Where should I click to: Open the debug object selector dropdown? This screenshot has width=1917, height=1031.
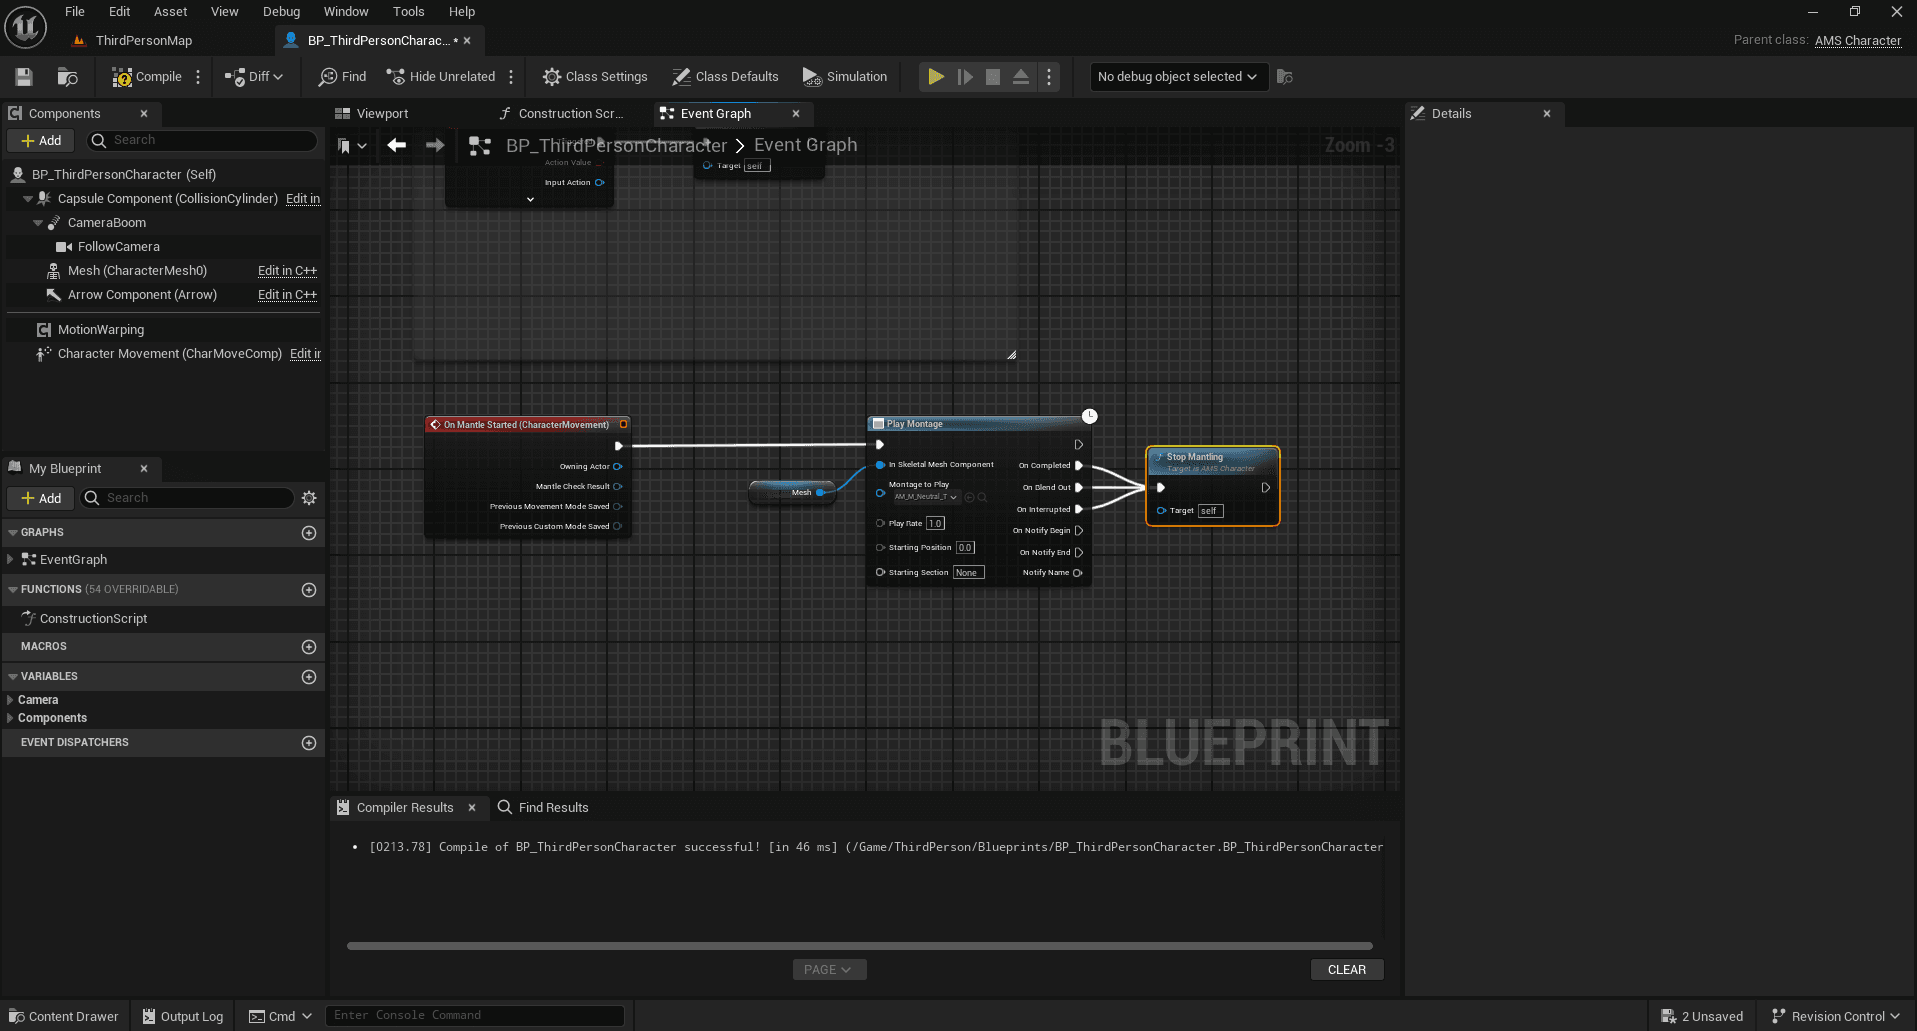pyautogui.click(x=1178, y=77)
